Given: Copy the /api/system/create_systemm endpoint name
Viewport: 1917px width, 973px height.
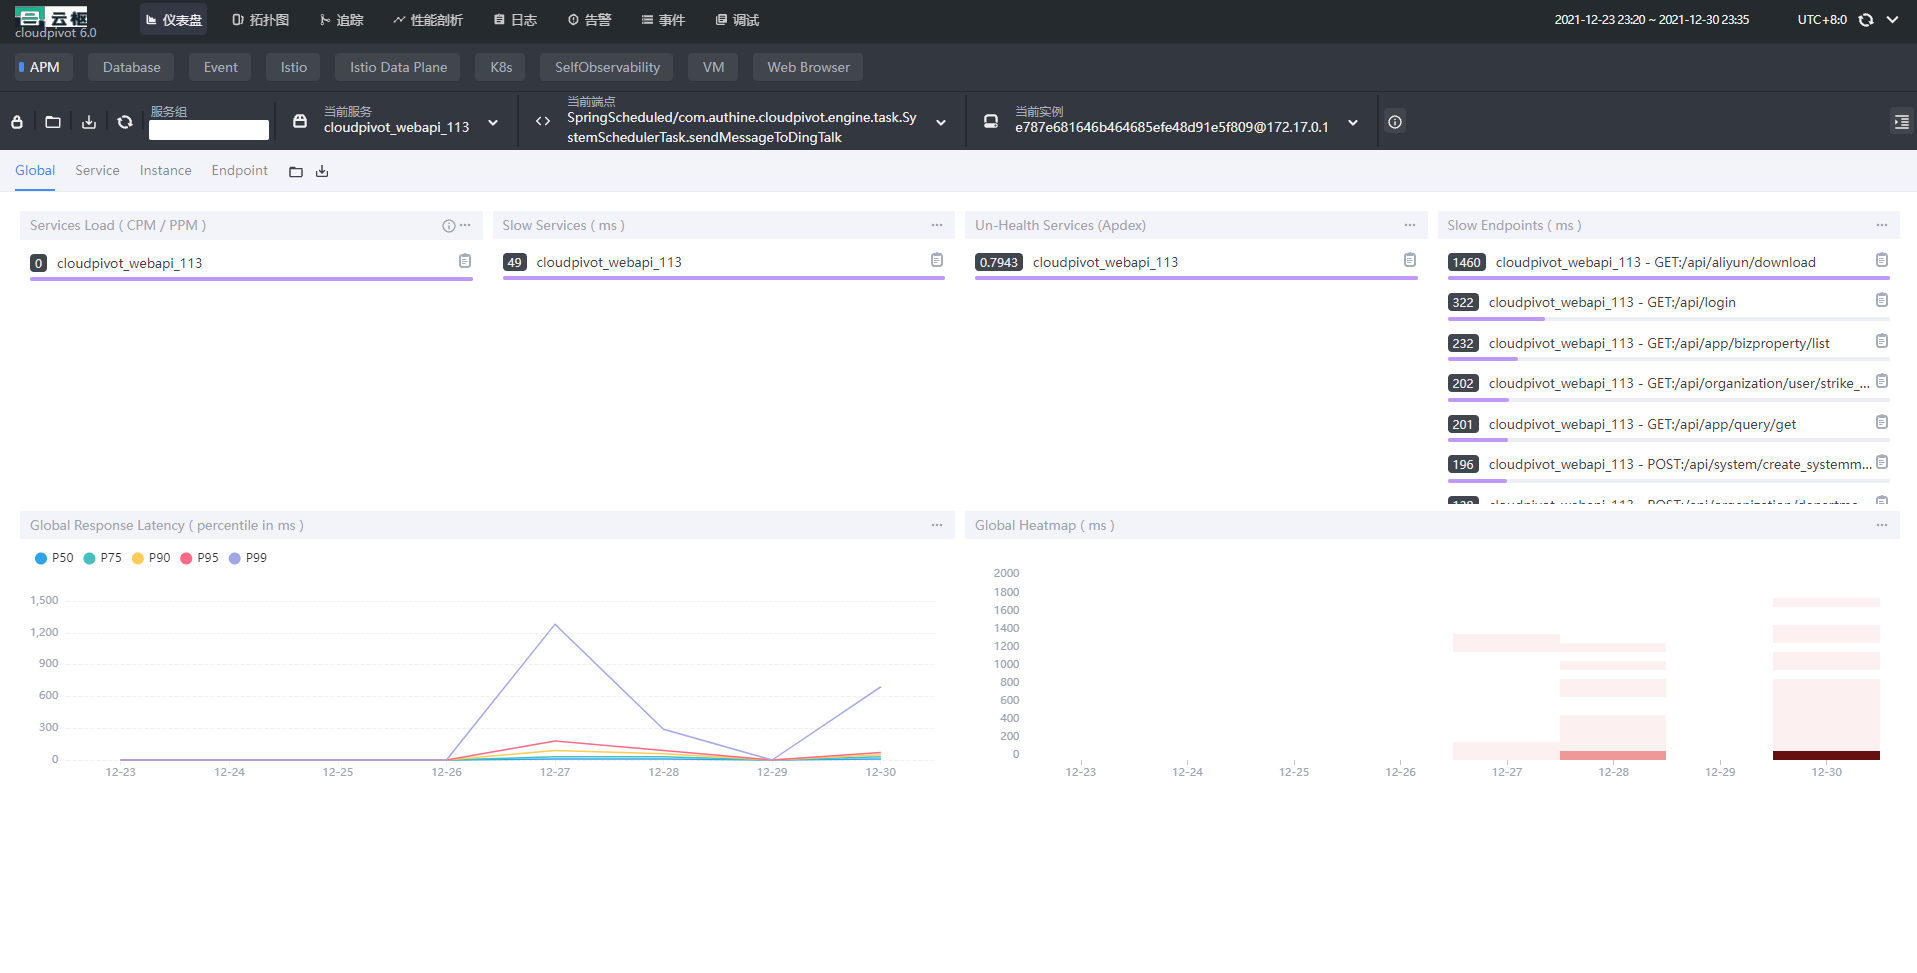Looking at the screenshot, I should (1882, 462).
